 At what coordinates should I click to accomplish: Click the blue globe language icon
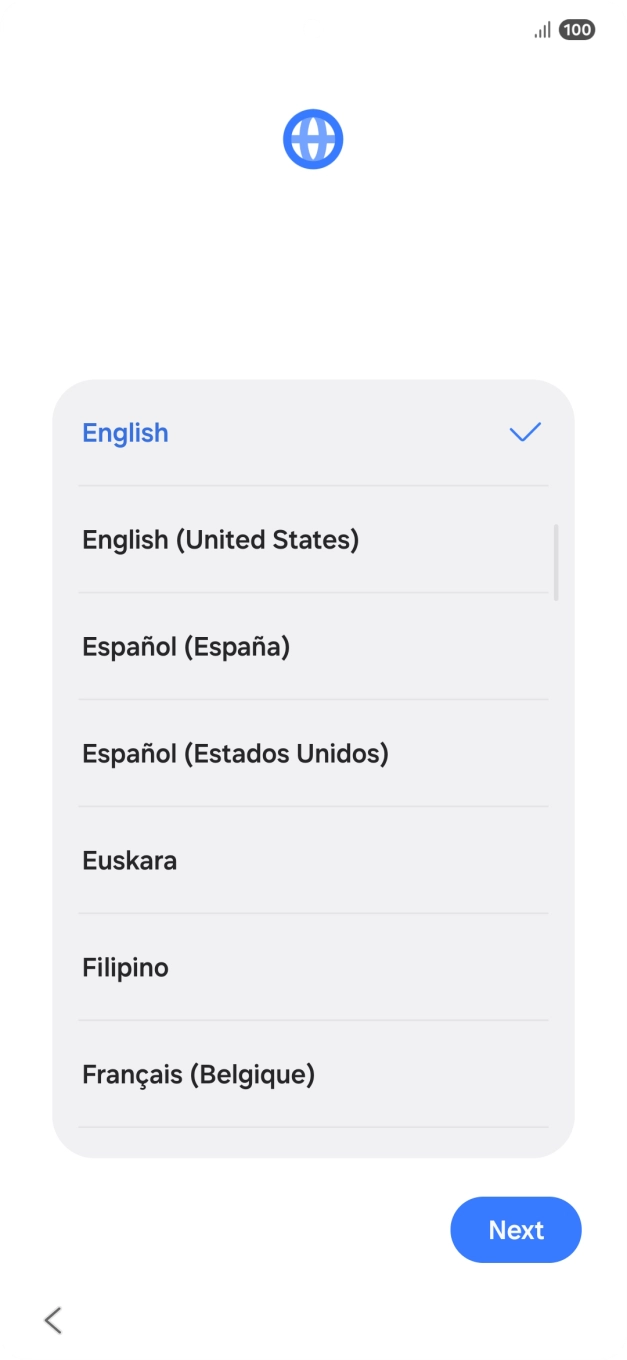(313, 138)
